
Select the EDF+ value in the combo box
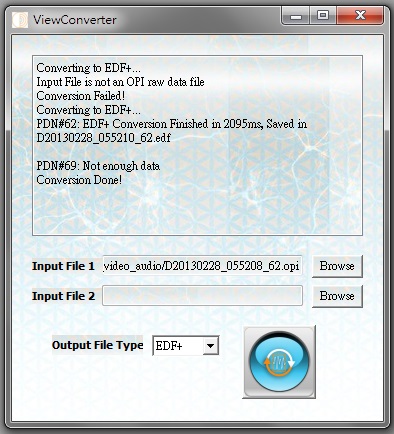coord(178,346)
